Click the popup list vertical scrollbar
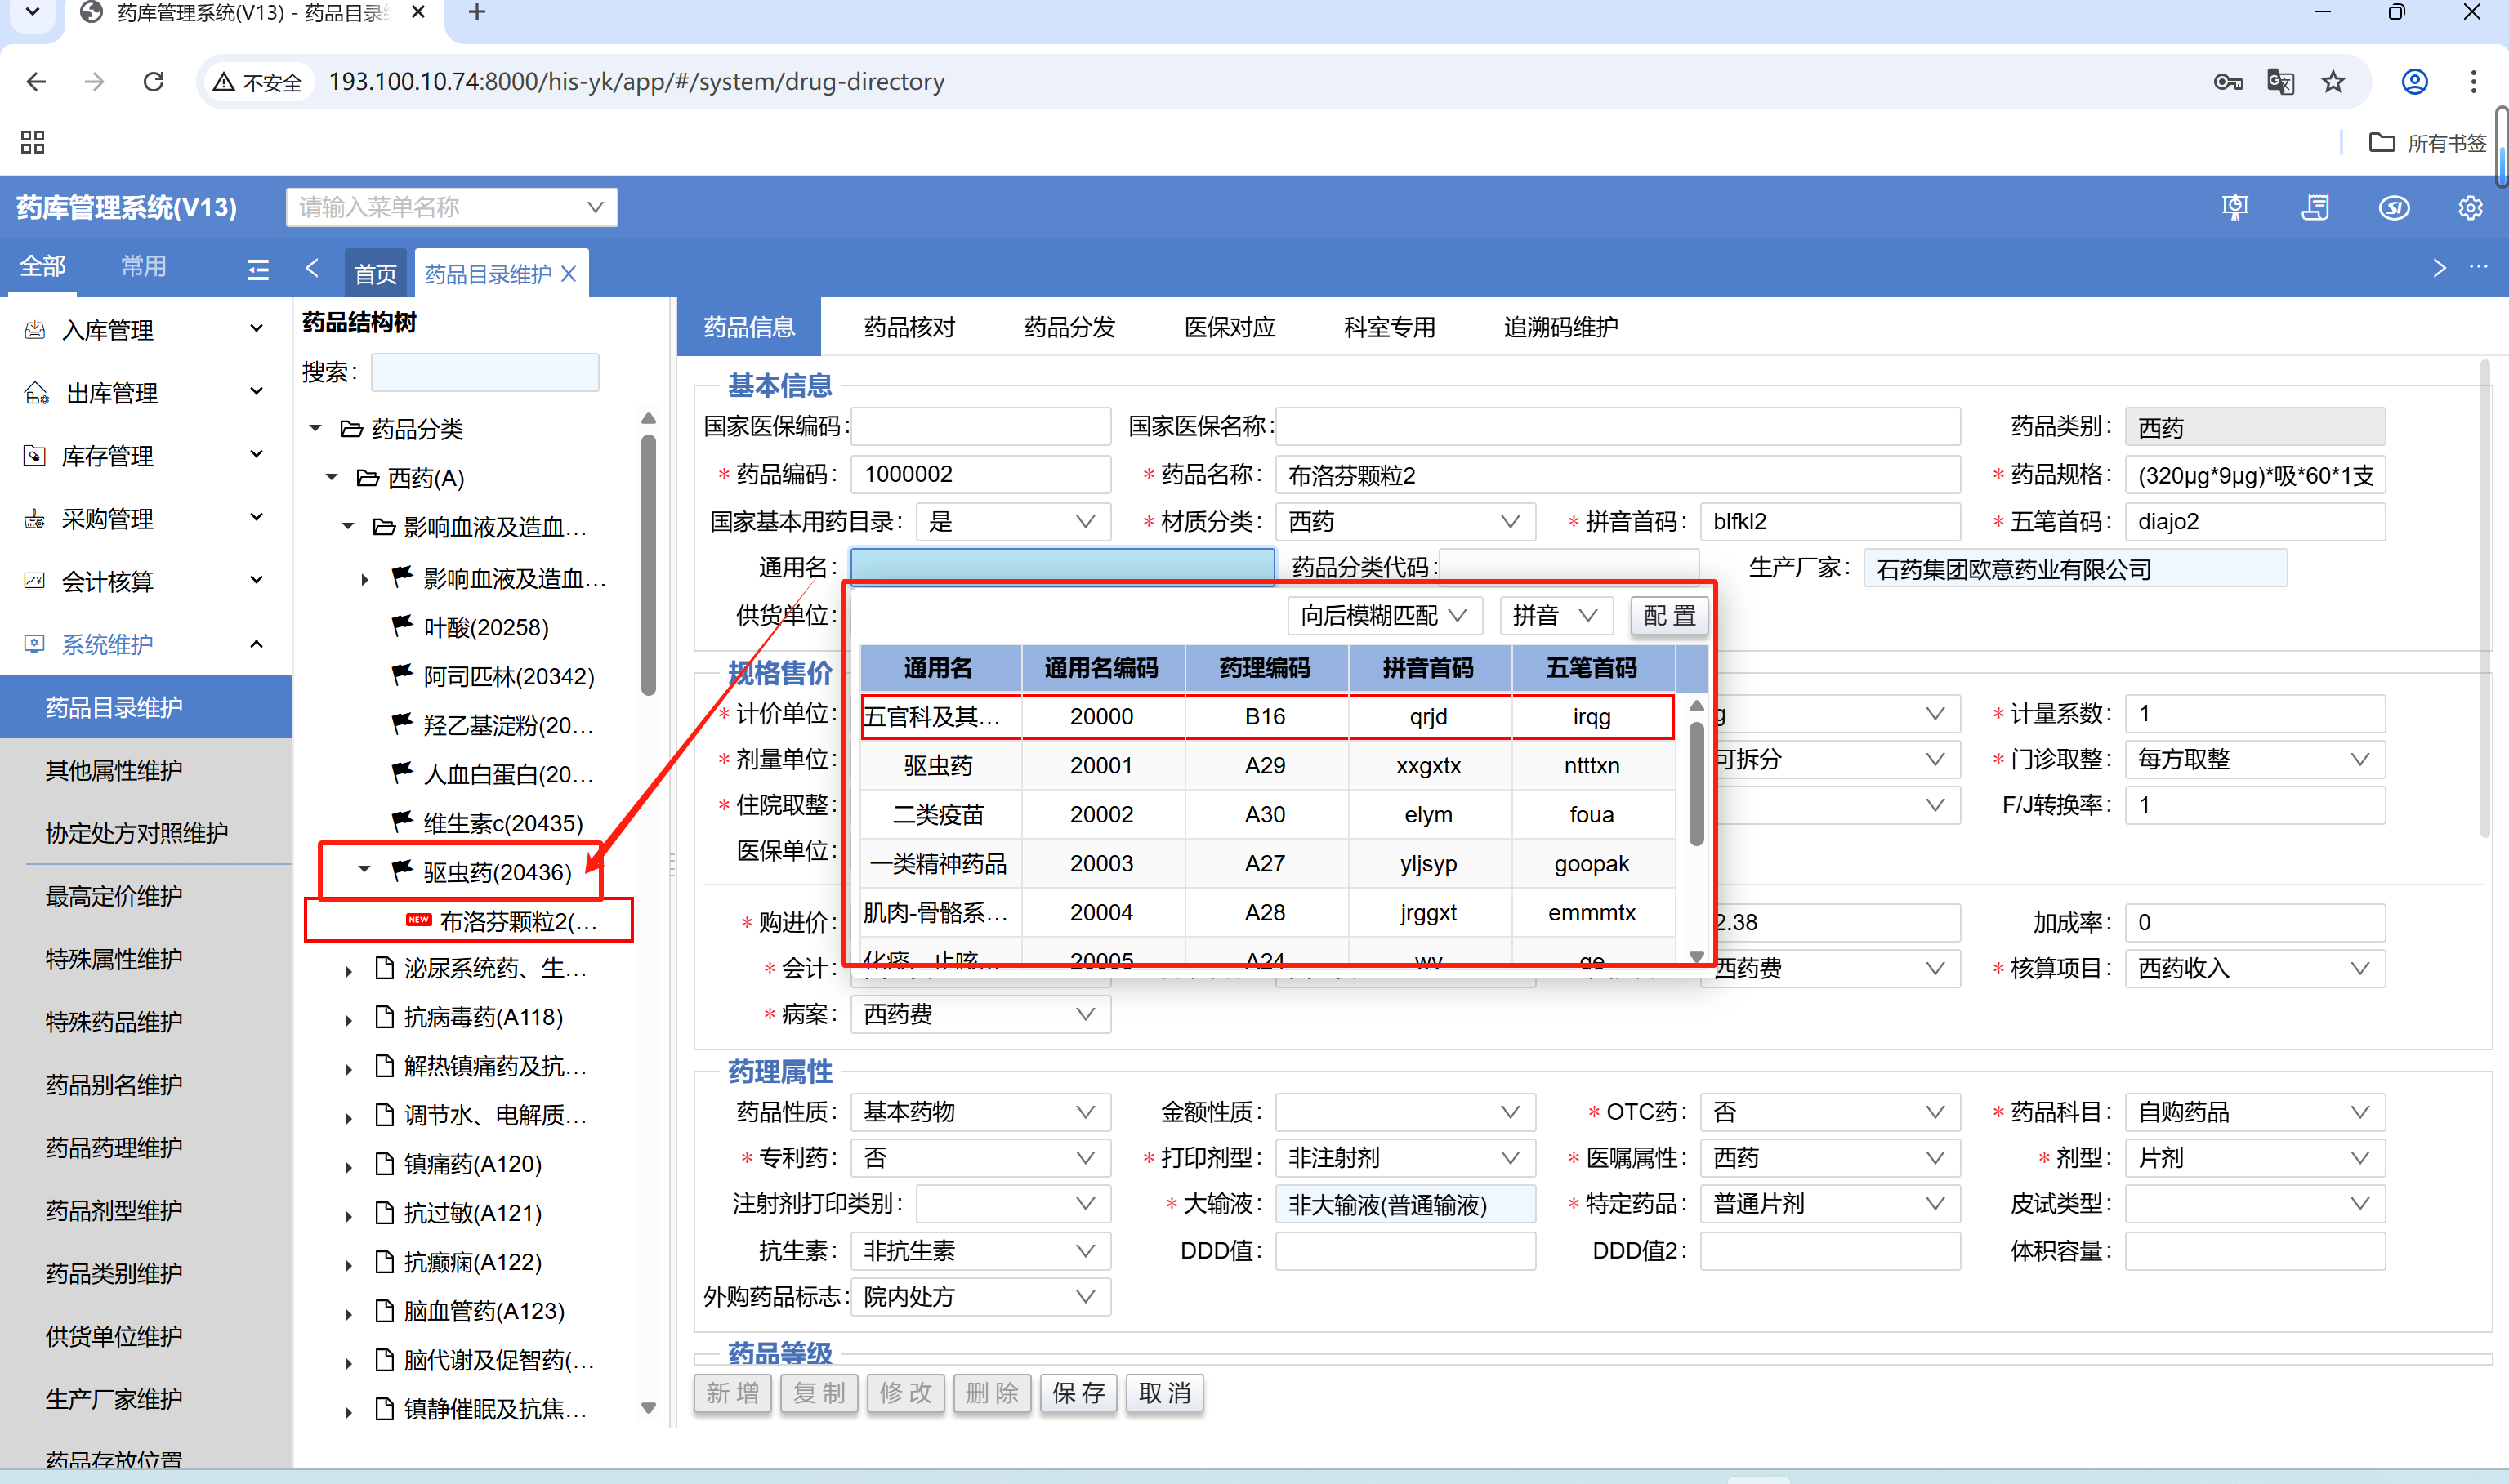The image size is (2509, 1484). pos(1696,784)
